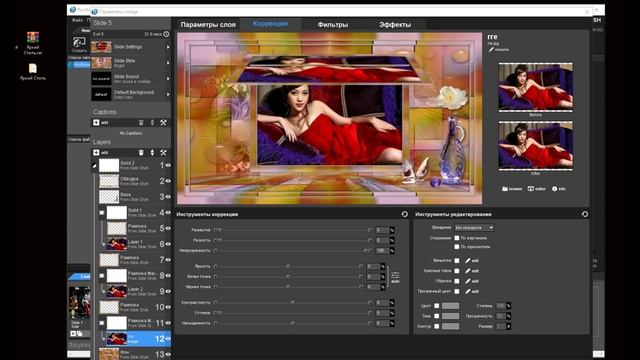Open the effects tab
The width and height of the screenshot is (640, 360).
point(395,24)
